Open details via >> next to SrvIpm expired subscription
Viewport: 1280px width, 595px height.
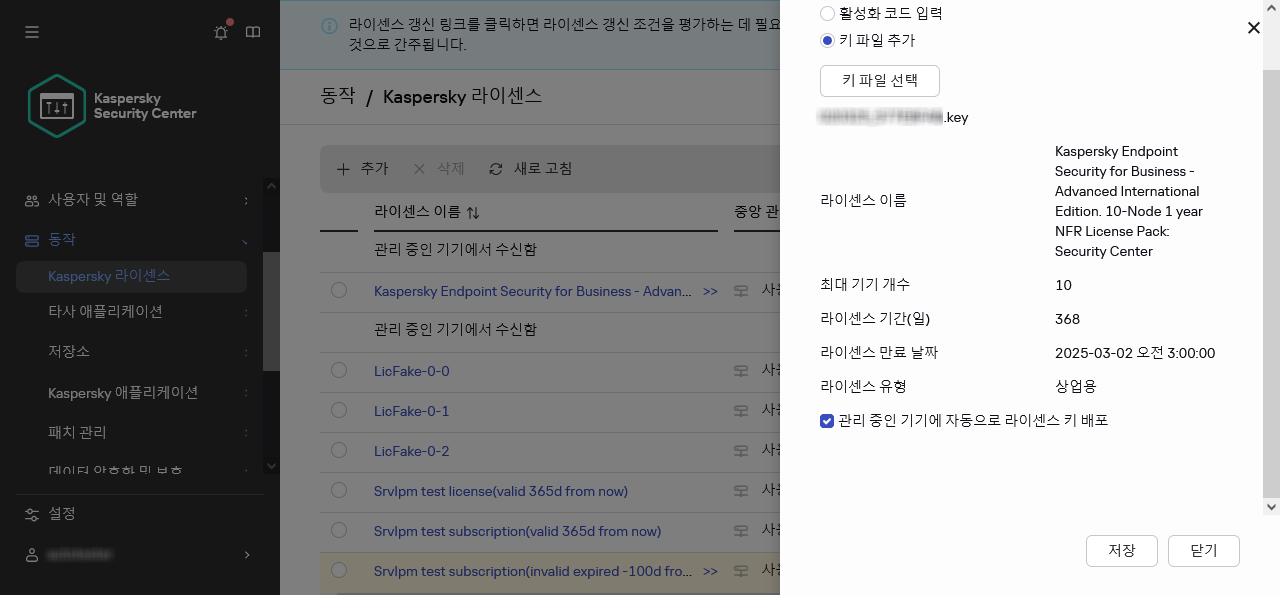(710, 571)
